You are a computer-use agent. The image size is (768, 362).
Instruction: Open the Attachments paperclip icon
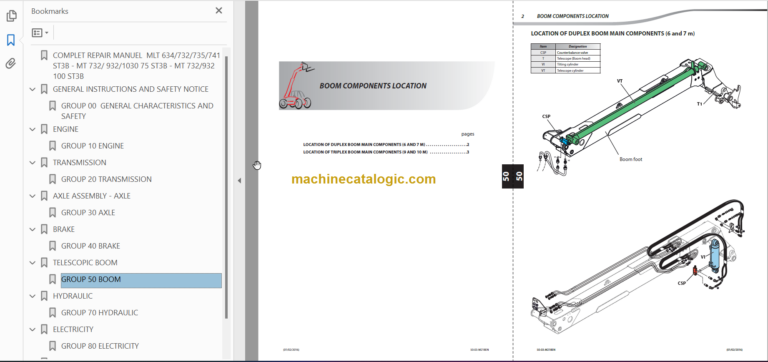[x=11, y=63]
